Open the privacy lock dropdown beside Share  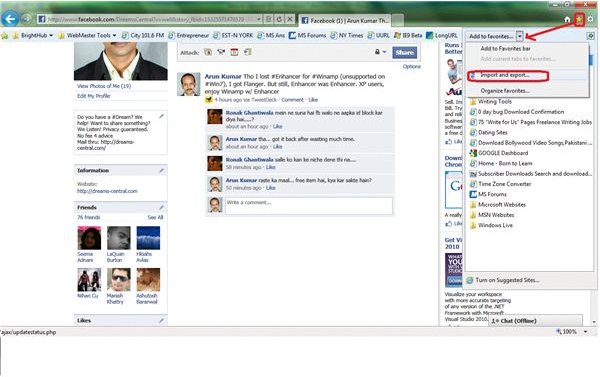380,52
